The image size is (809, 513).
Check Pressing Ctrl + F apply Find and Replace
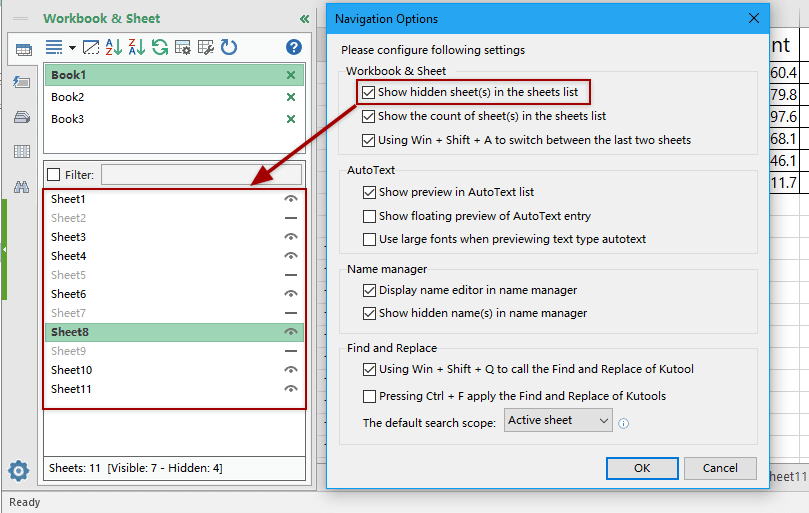(370, 396)
